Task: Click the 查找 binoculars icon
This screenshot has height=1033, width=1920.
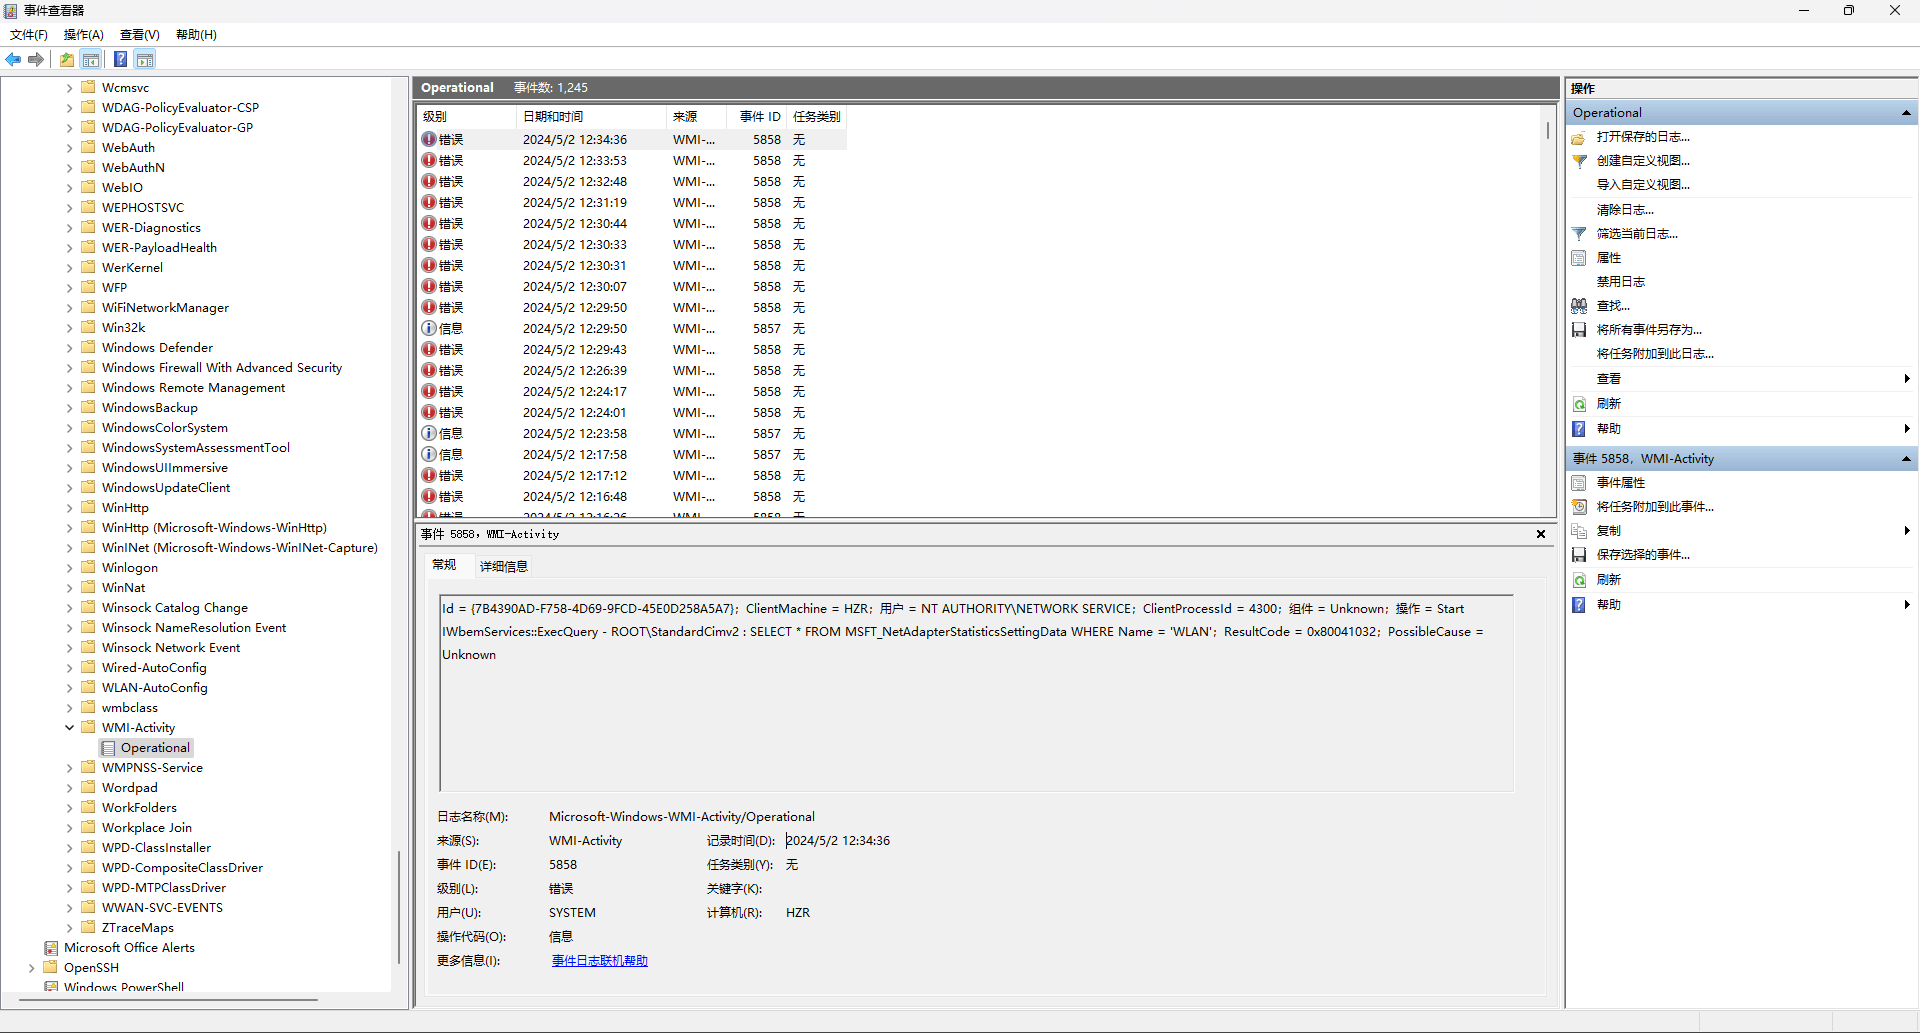Action: click(x=1579, y=306)
